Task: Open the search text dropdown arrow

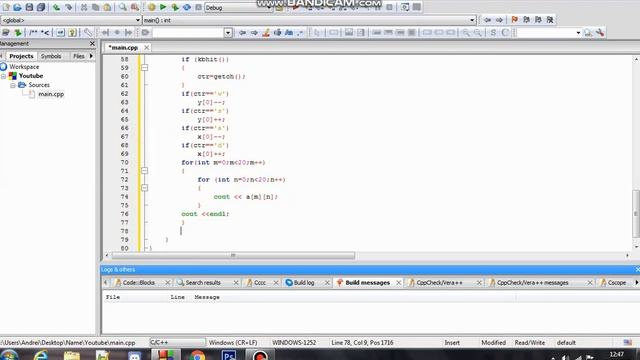Action: (x=228, y=33)
